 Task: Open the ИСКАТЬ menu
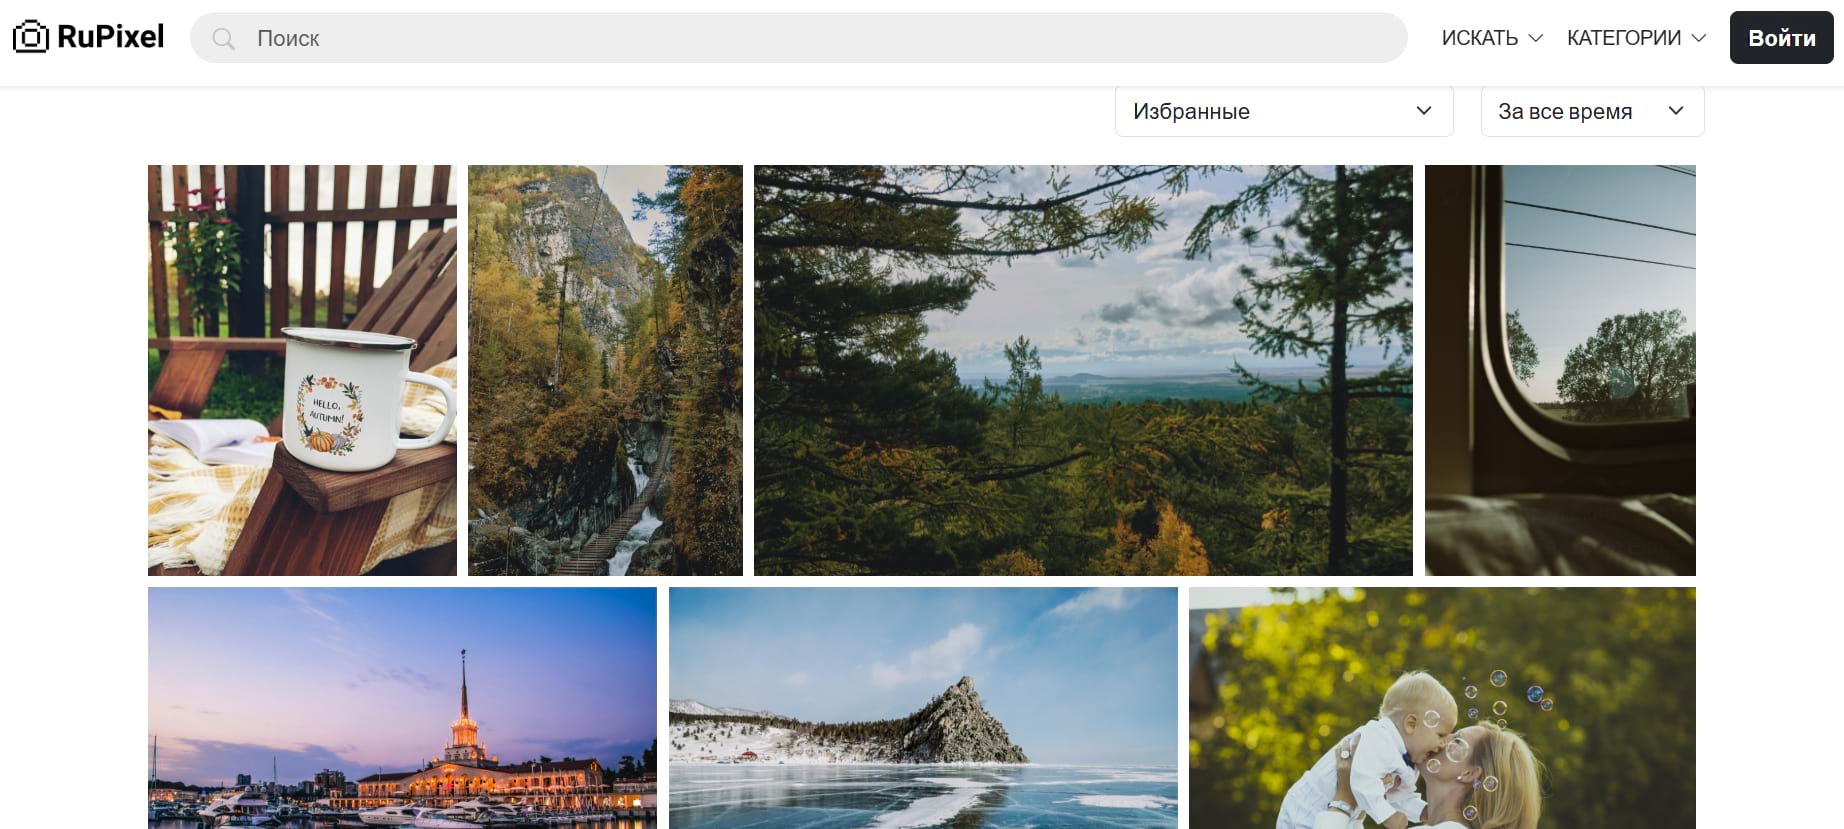1480,38
